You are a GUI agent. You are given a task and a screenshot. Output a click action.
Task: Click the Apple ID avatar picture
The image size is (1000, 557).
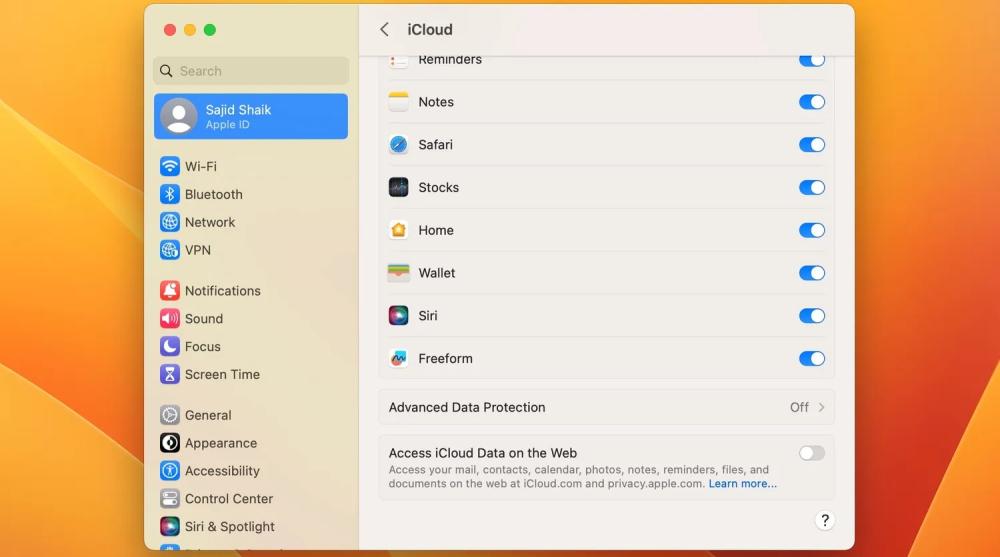[x=179, y=116]
